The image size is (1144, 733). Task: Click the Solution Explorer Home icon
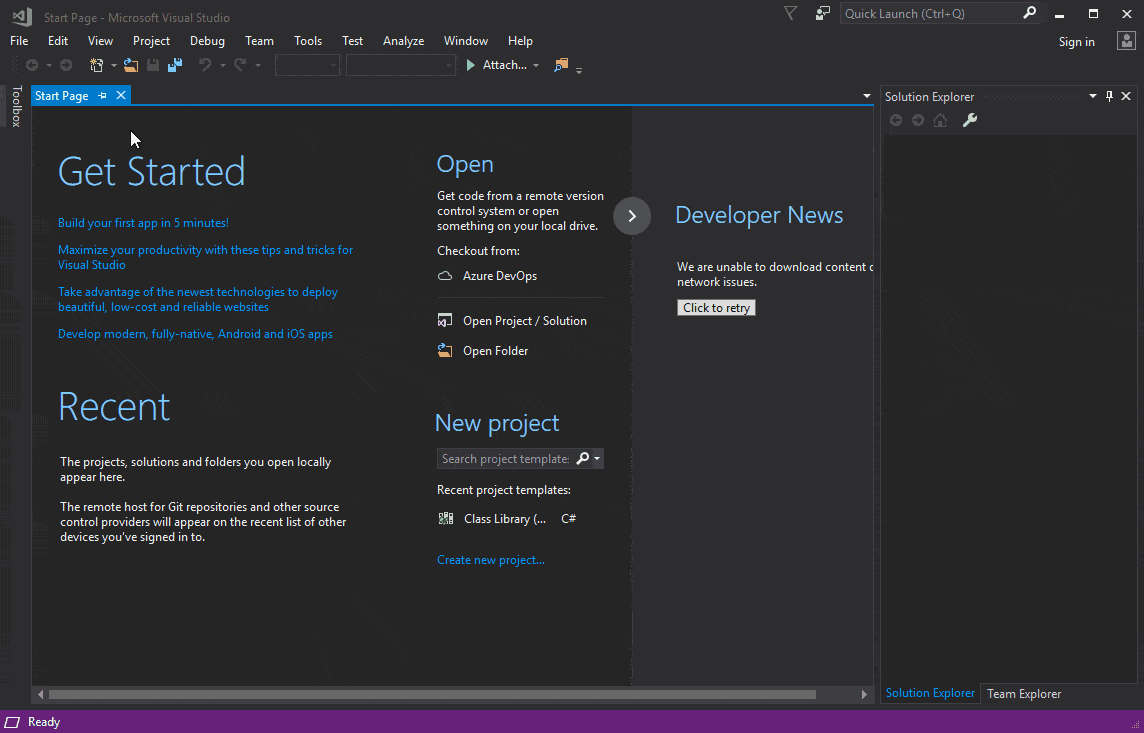point(940,120)
